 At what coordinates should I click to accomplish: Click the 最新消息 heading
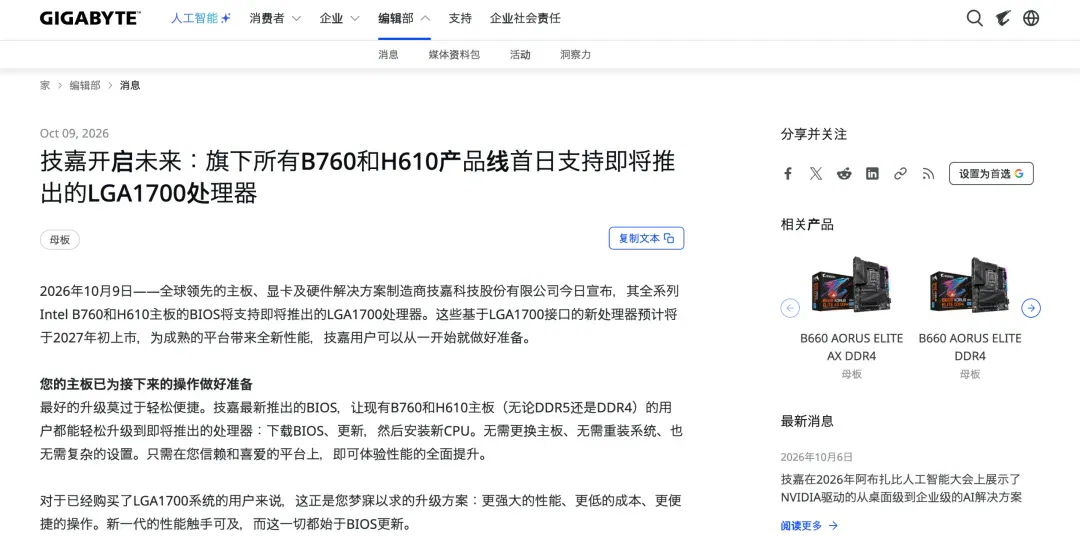coord(807,421)
